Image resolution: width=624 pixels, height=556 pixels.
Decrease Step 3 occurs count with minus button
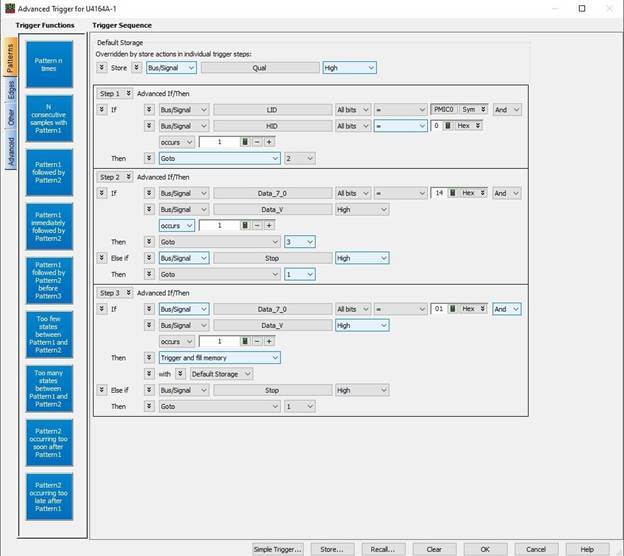(257, 341)
